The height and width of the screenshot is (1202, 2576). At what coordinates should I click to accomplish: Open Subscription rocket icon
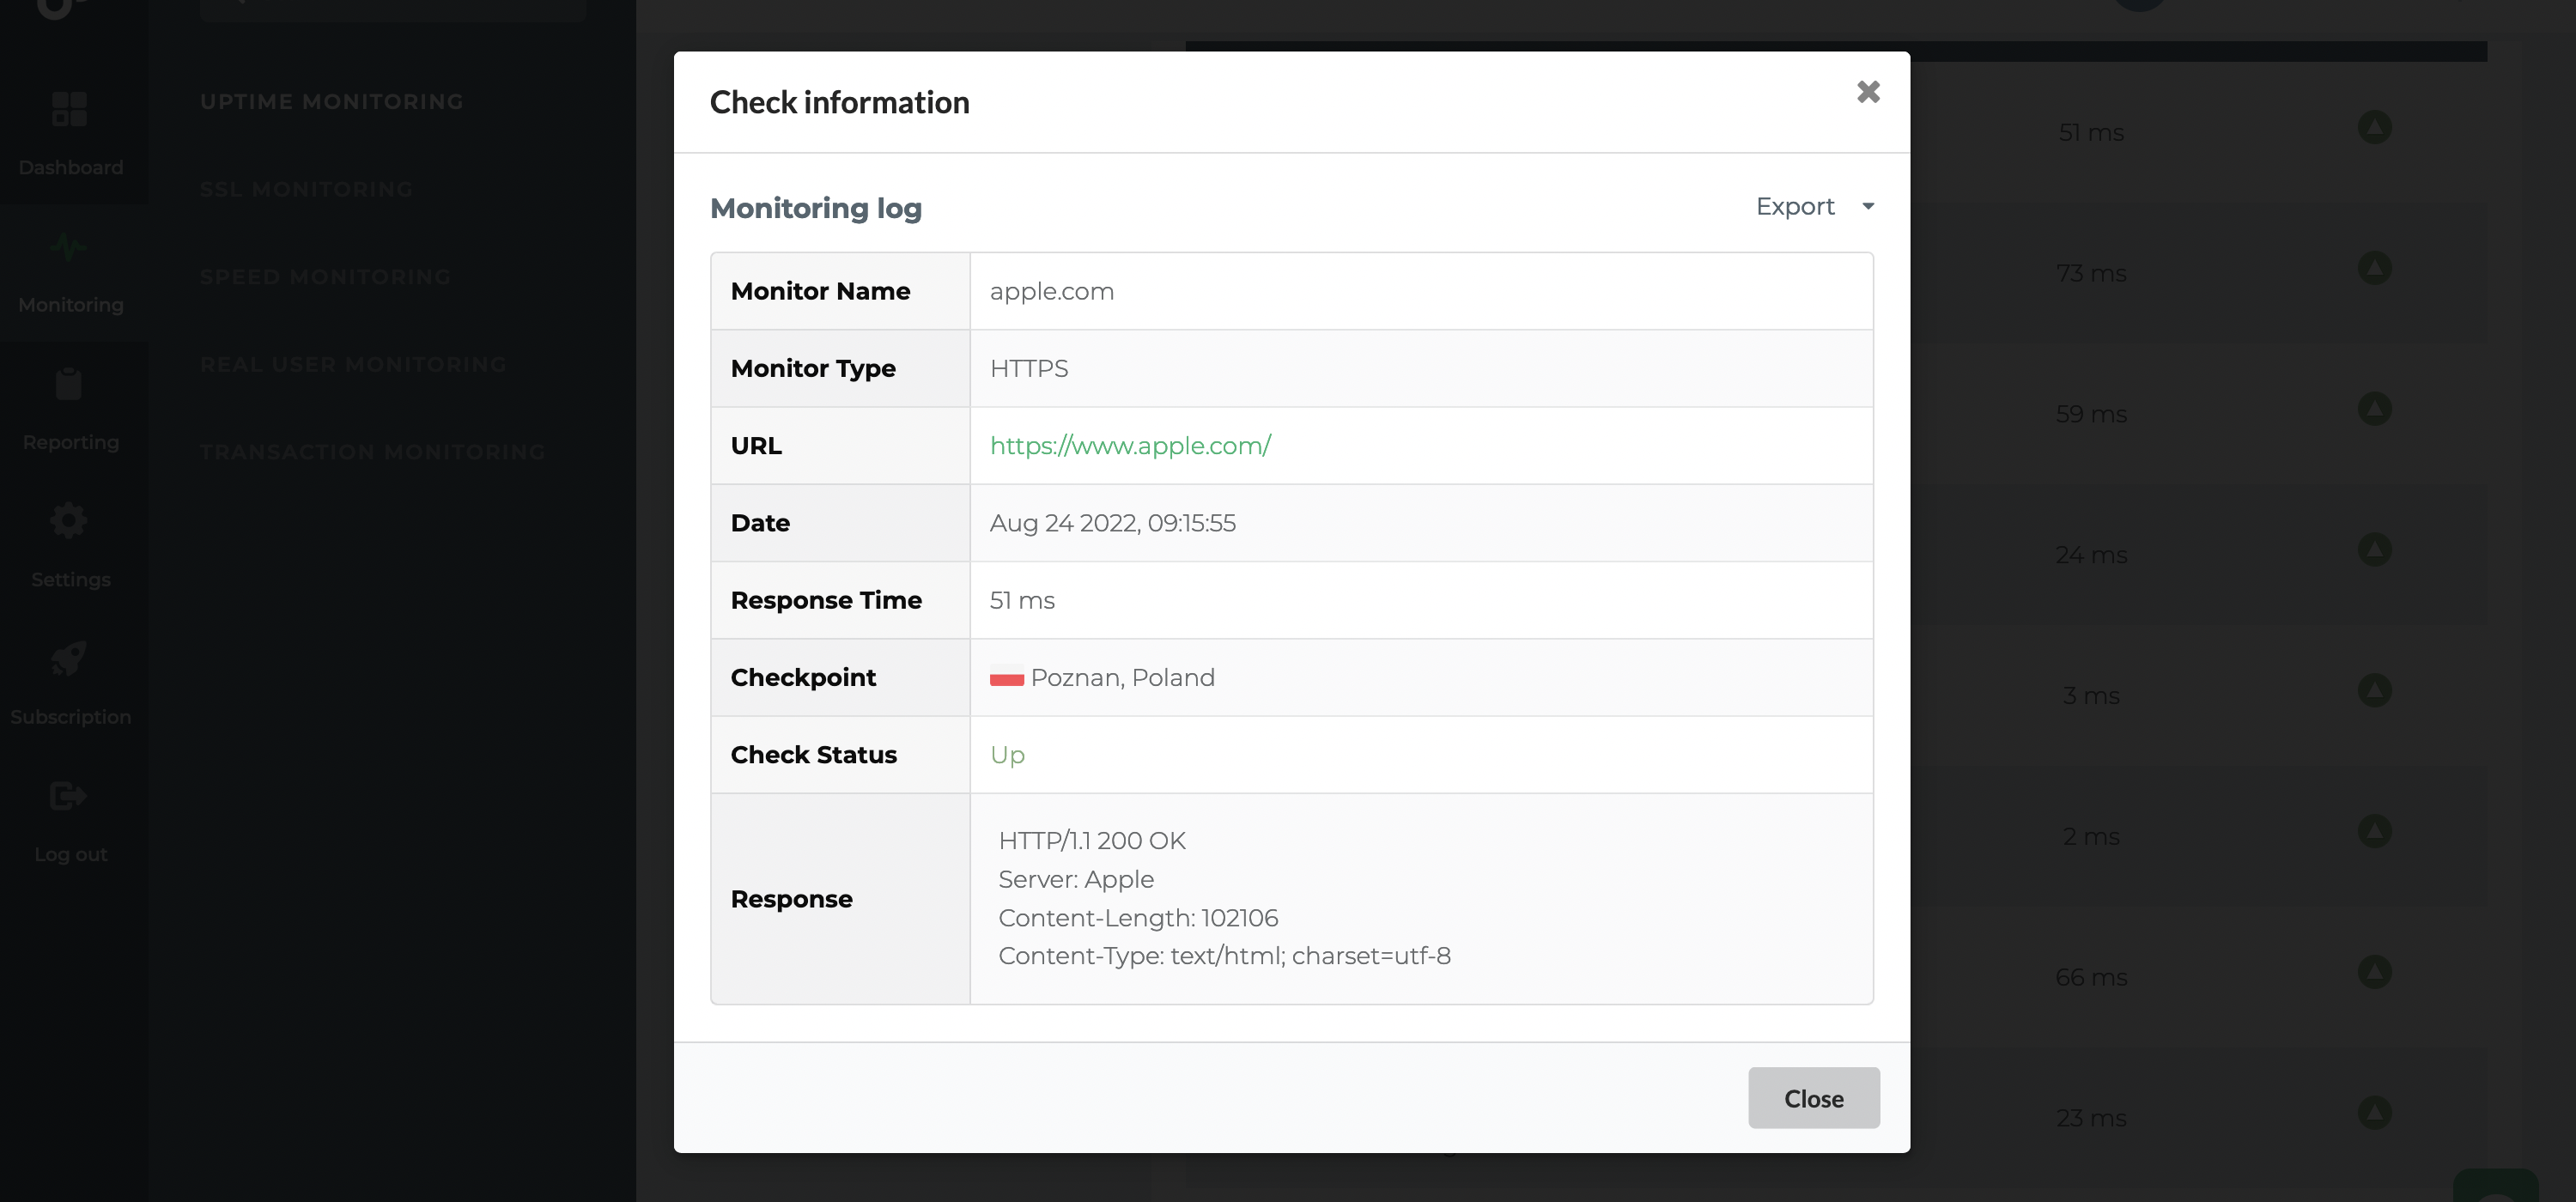pyautogui.click(x=69, y=658)
